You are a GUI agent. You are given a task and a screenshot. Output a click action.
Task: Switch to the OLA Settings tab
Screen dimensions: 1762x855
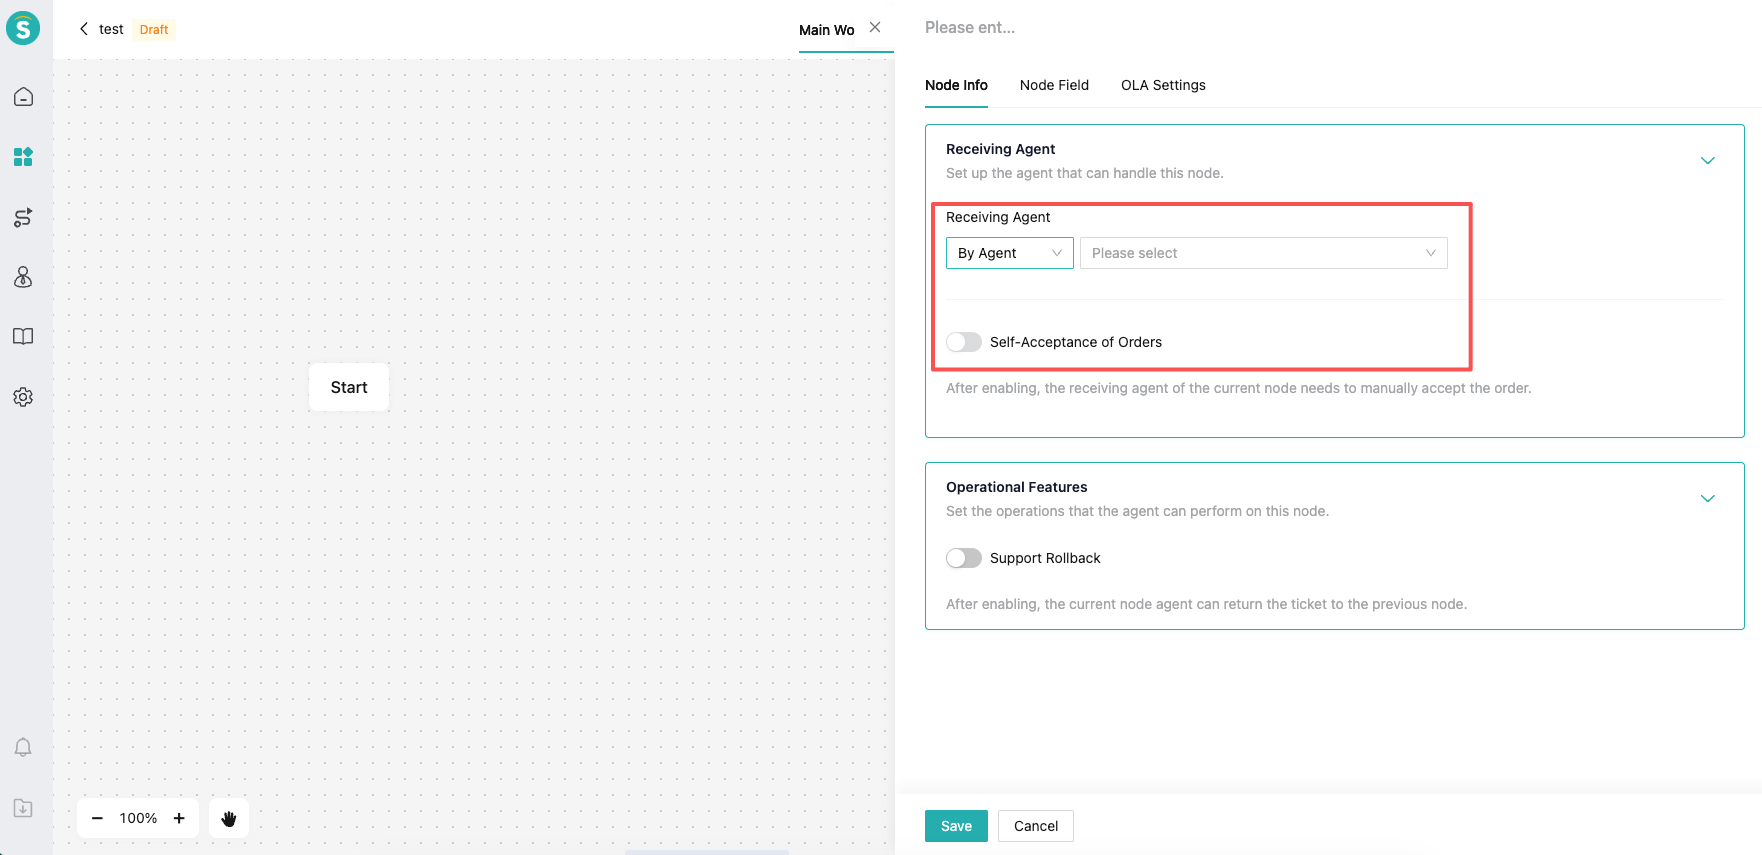[1163, 85]
